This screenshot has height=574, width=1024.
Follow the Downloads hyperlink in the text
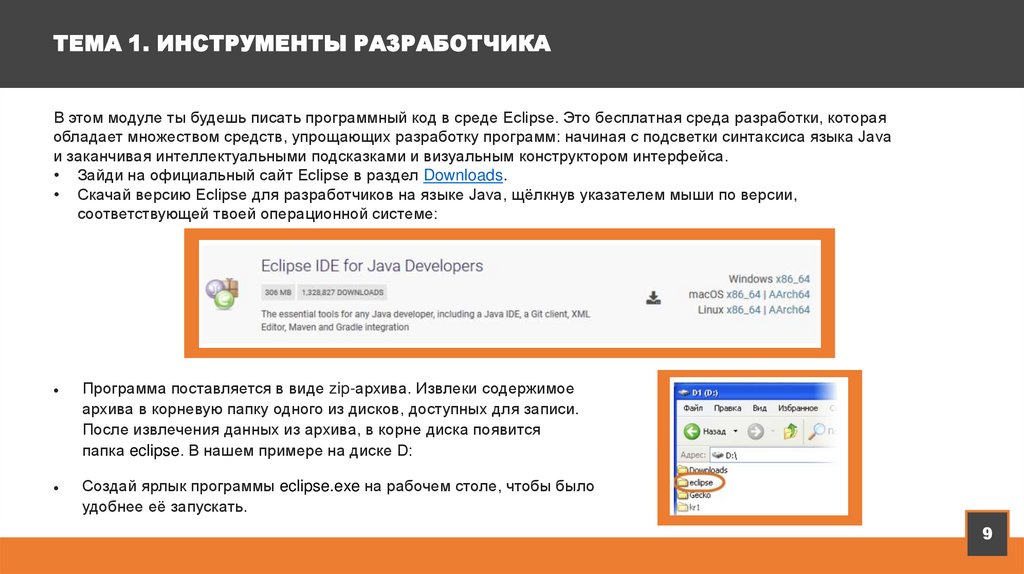coord(463,175)
